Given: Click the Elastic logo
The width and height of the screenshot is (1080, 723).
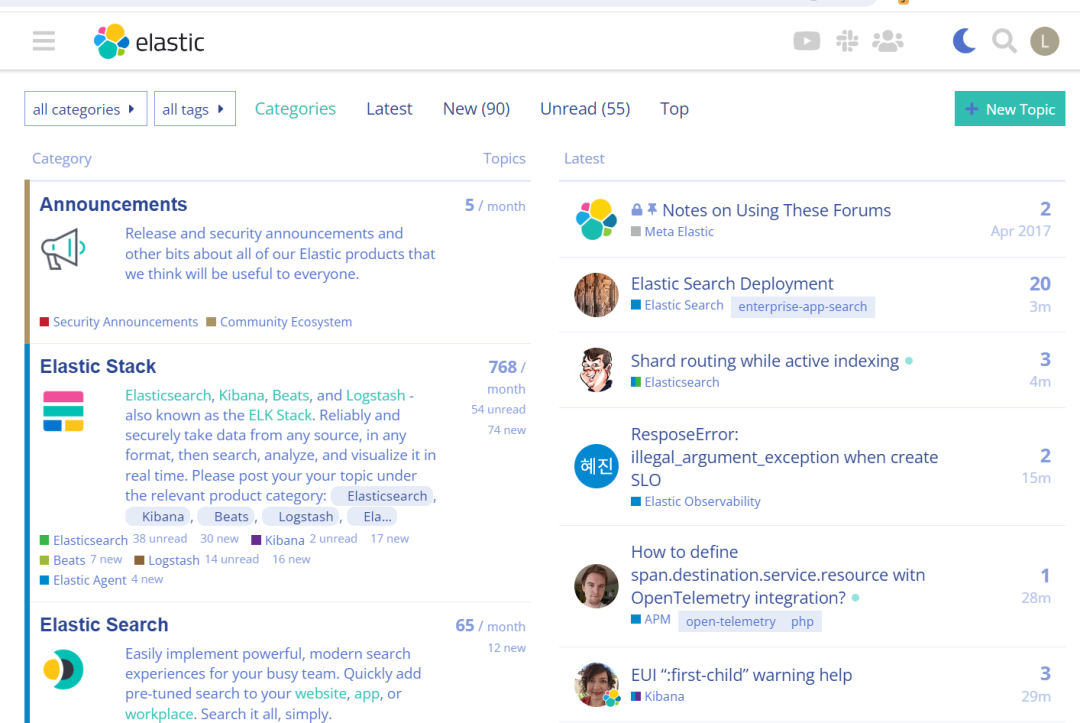Looking at the screenshot, I should click(x=149, y=42).
